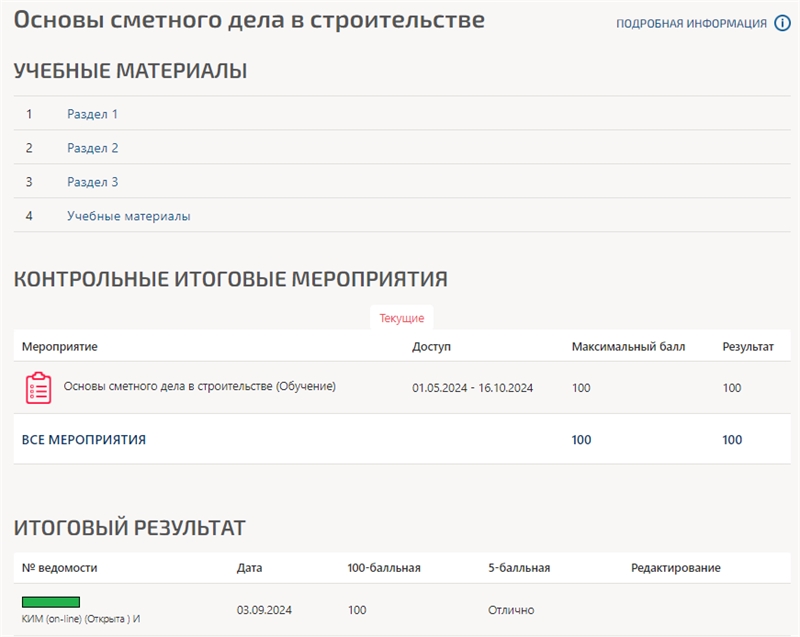Click the green record-sheet number bar
Viewport: 800px width, 637px height.
tap(51, 602)
